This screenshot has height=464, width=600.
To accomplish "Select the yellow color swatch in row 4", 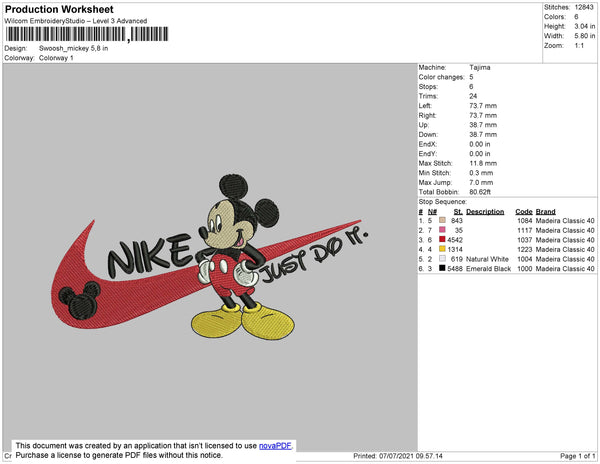I will (442, 249).
